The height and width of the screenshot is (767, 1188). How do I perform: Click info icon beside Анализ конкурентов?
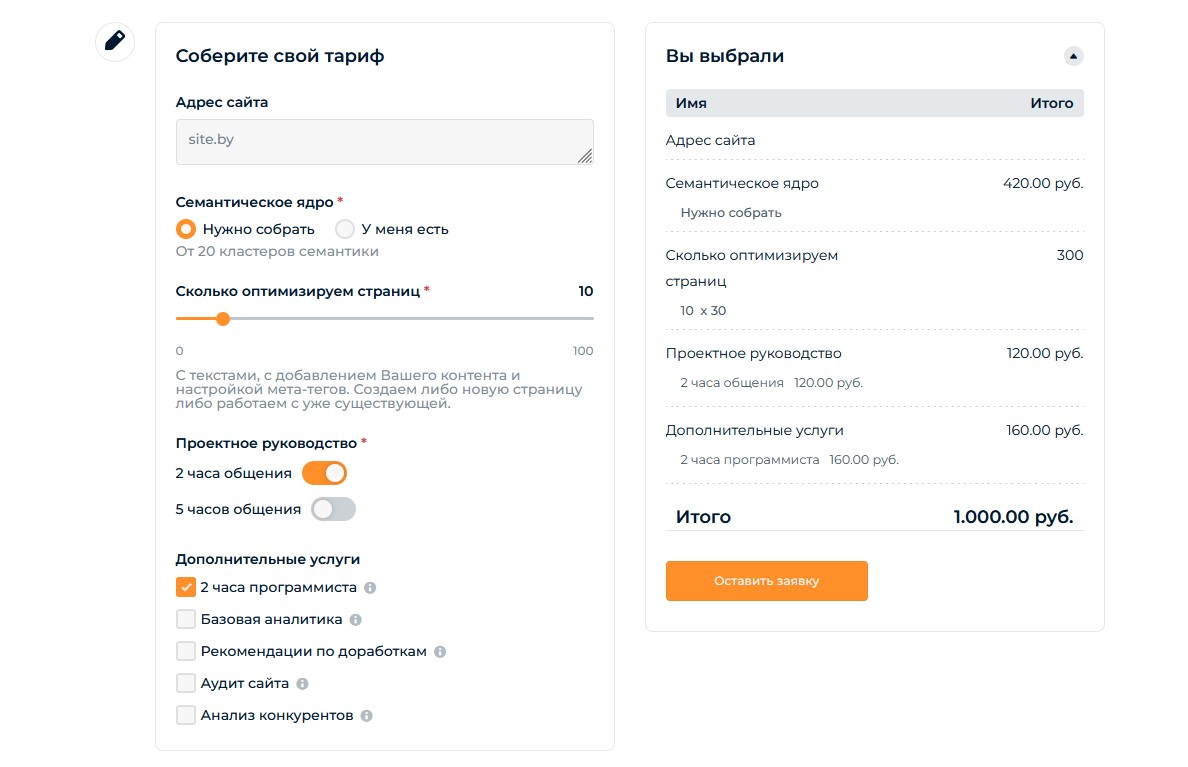click(x=367, y=715)
